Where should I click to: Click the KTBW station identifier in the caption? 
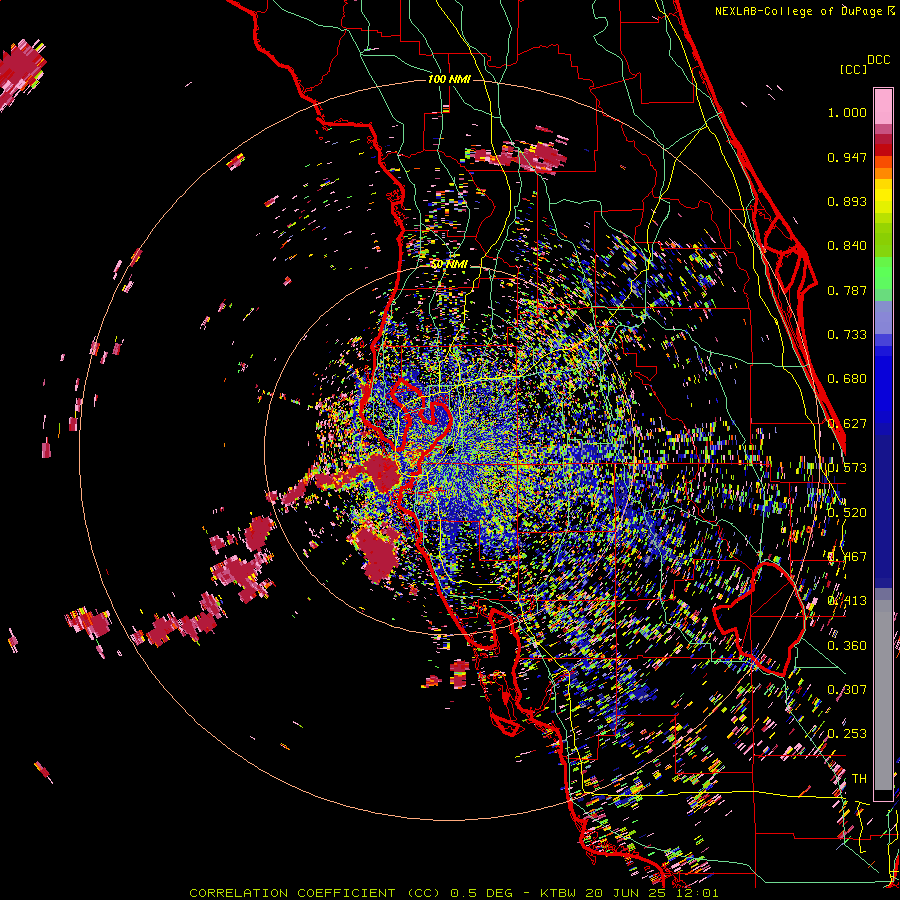coord(560,893)
